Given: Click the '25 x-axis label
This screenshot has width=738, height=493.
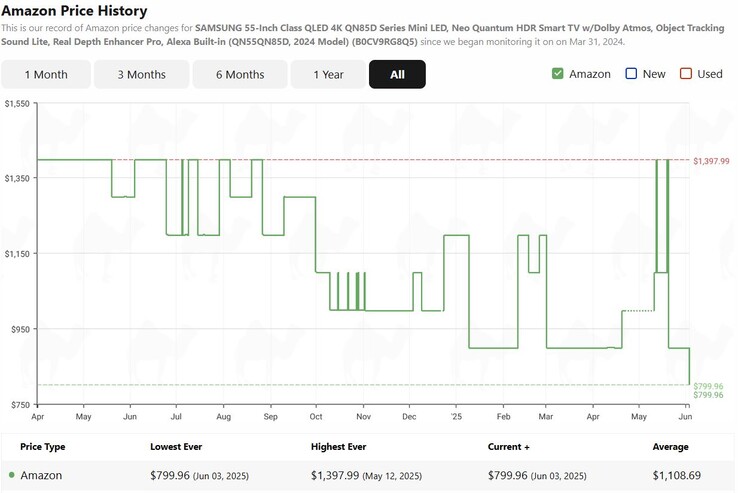Looking at the screenshot, I should tap(456, 417).
